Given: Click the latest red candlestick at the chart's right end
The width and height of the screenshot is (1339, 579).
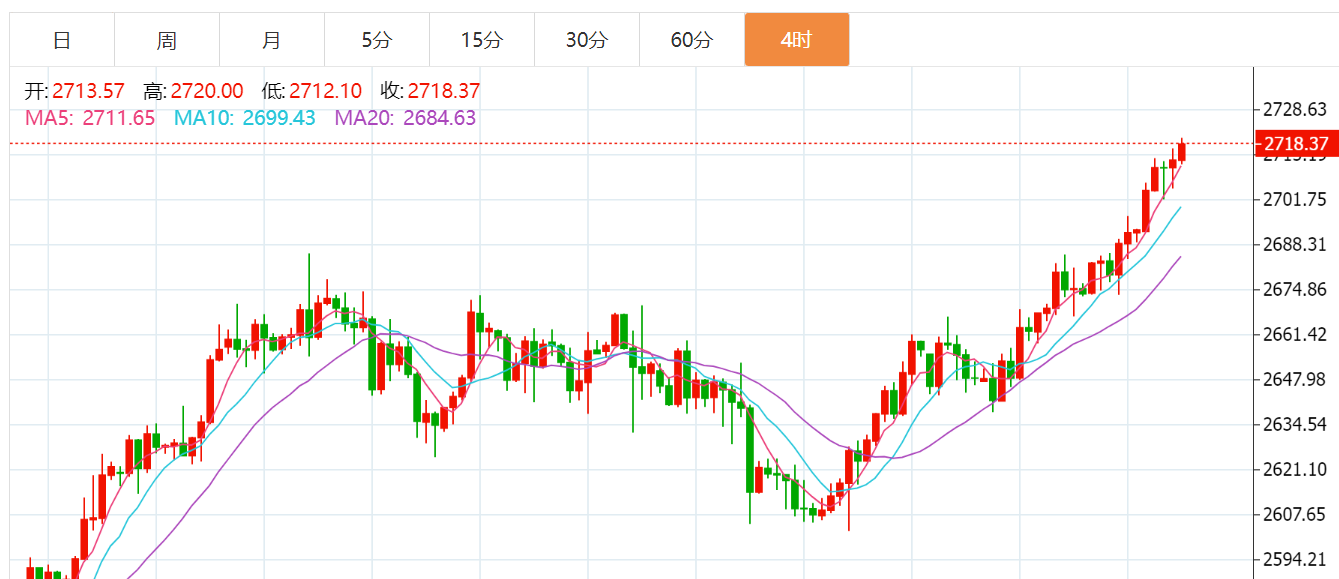Looking at the screenshot, I should (x=1182, y=151).
